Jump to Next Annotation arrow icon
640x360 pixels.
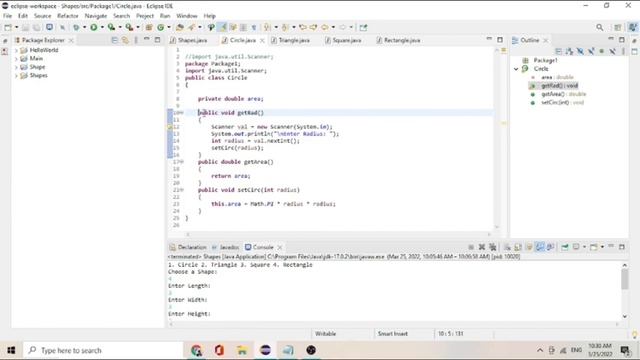[267, 27]
